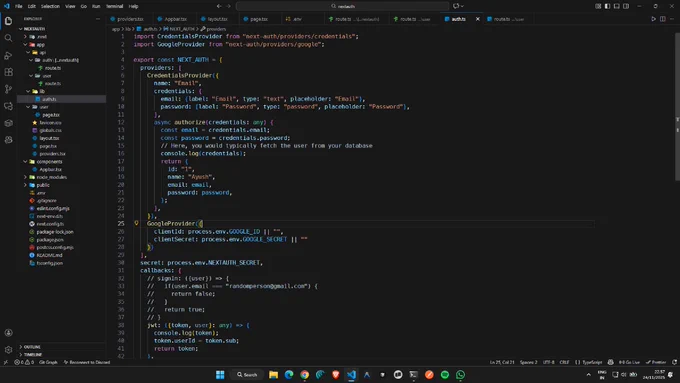Open the Terminal menu
The width and height of the screenshot is (680, 383).
(114, 6)
